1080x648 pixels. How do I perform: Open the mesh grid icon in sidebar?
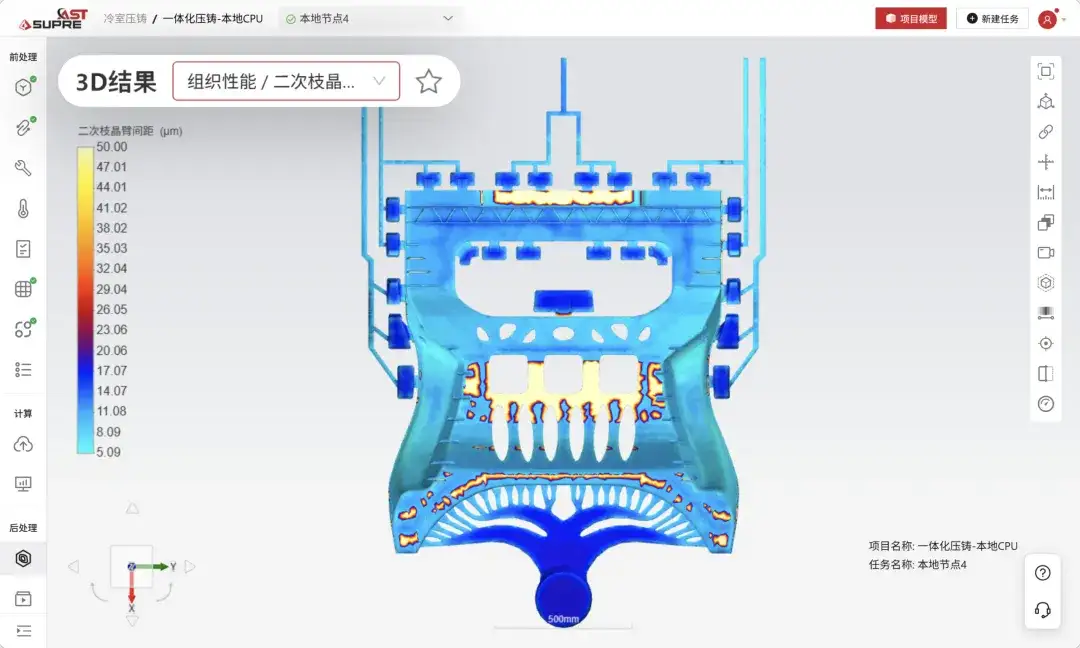[23, 289]
